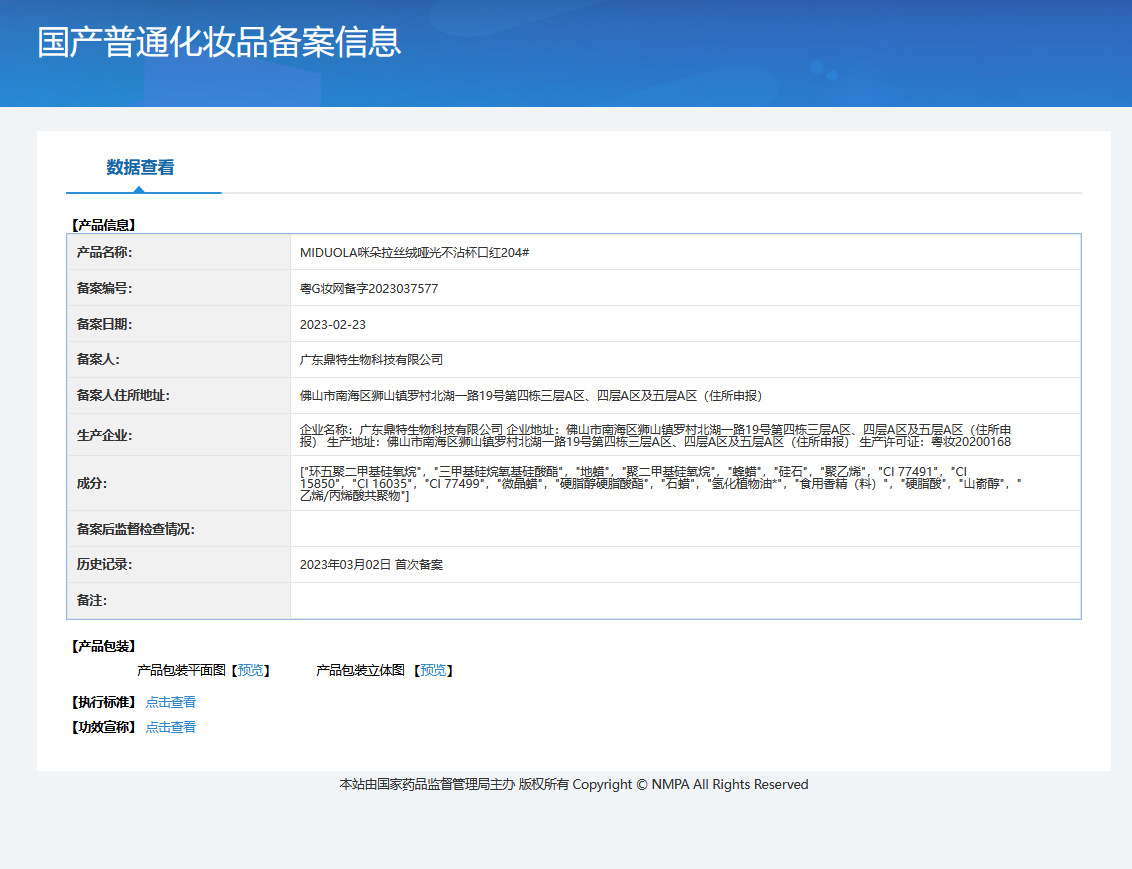The height and width of the screenshot is (869, 1132).
Task: Click the 备注 row label
Action: click(92, 600)
